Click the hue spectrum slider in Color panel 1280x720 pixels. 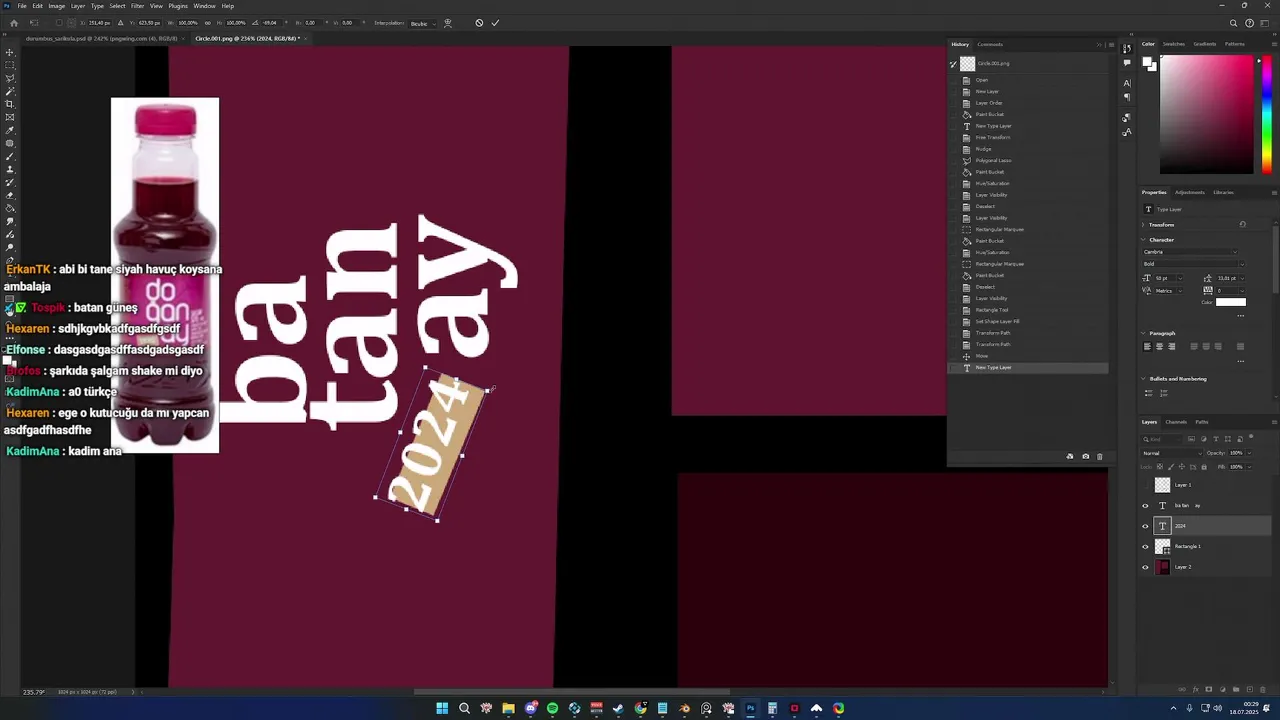pyautogui.click(x=1267, y=115)
